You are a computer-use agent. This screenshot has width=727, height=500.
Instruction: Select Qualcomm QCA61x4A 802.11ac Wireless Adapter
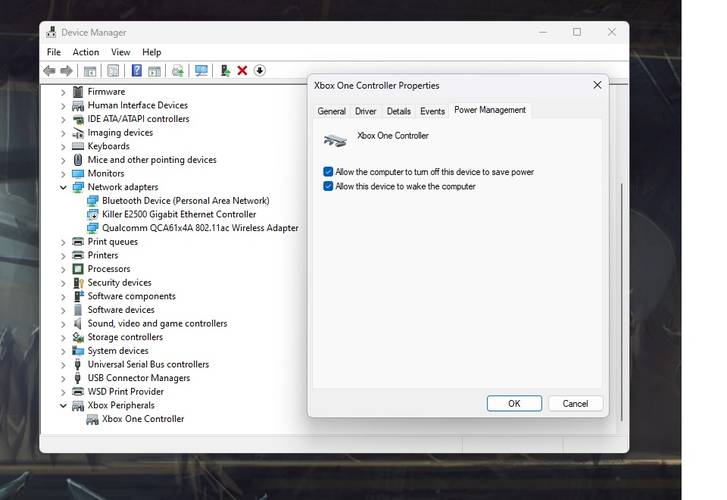tap(200, 228)
